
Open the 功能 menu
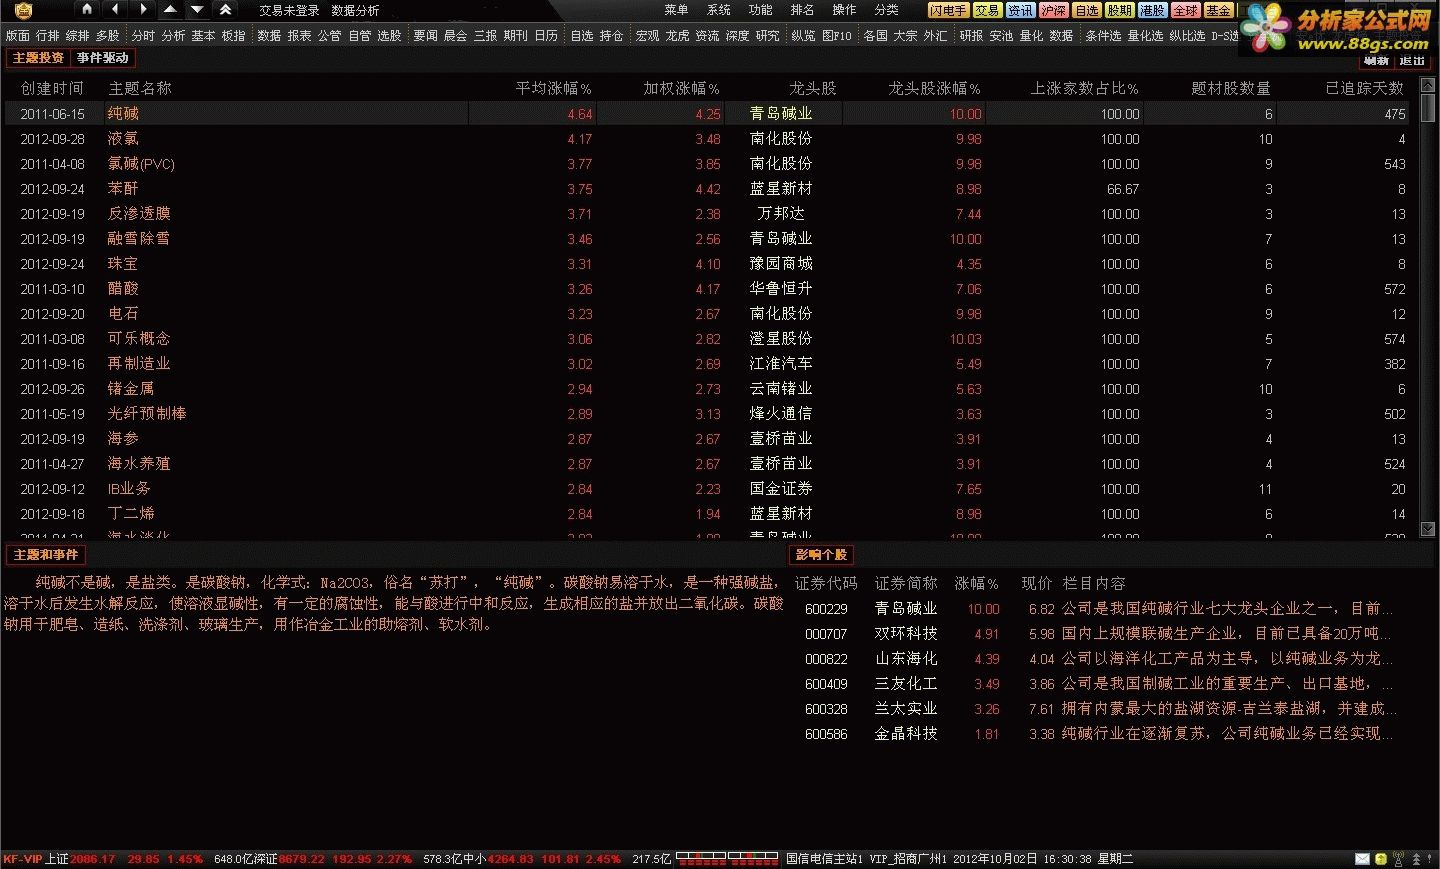(x=760, y=10)
